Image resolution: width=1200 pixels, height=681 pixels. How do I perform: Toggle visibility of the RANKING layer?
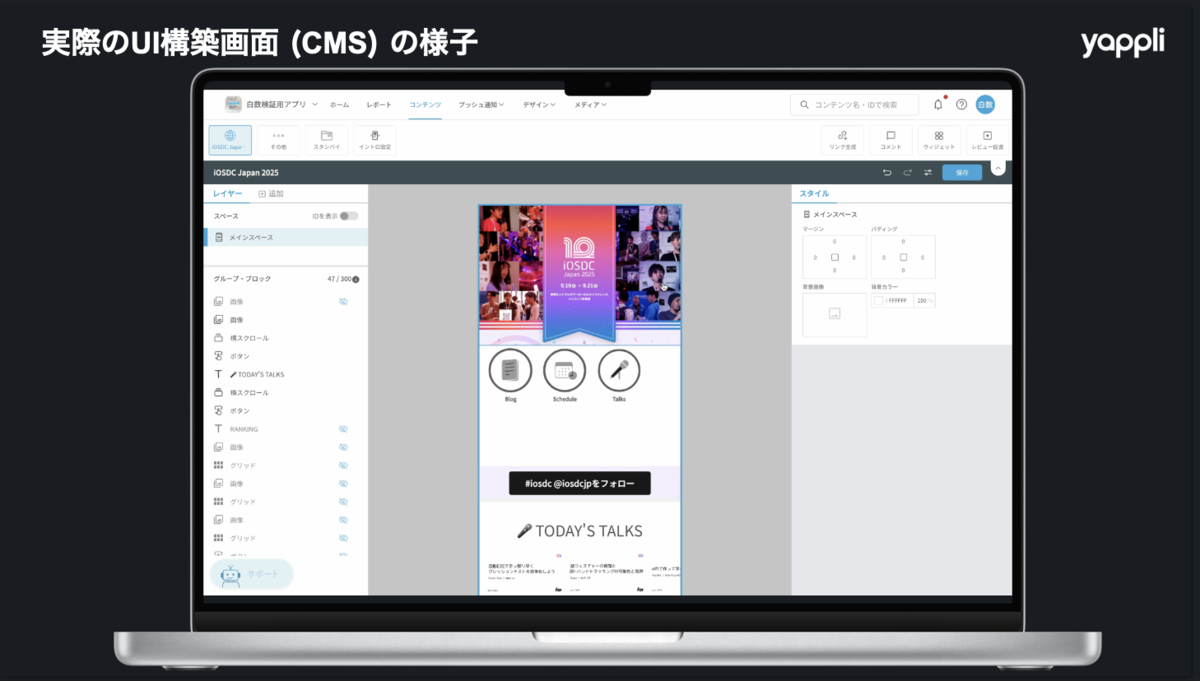[343, 429]
